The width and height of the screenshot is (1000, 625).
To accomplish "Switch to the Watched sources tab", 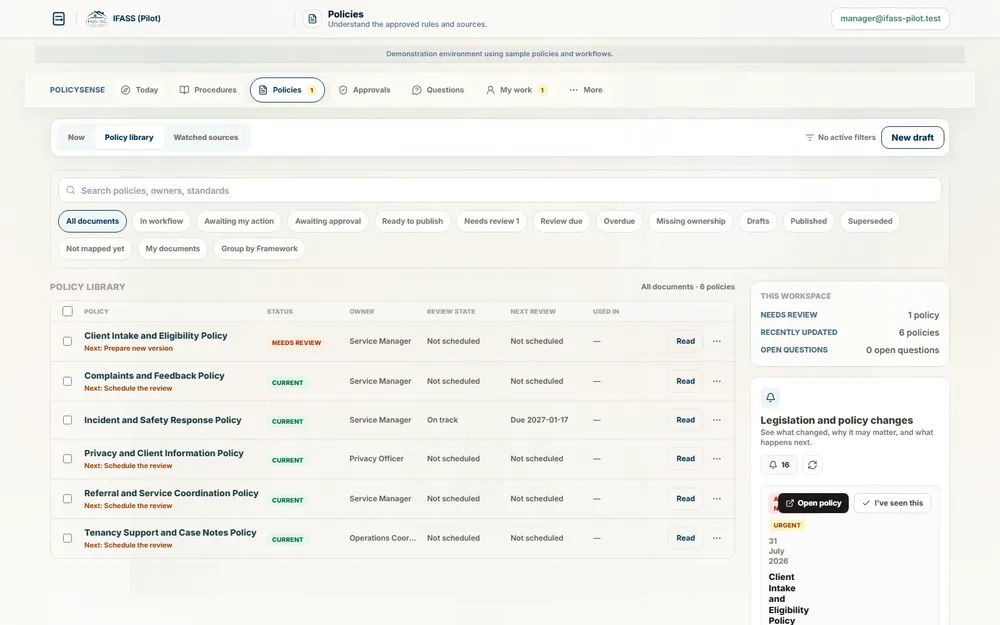I will click(206, 138).
